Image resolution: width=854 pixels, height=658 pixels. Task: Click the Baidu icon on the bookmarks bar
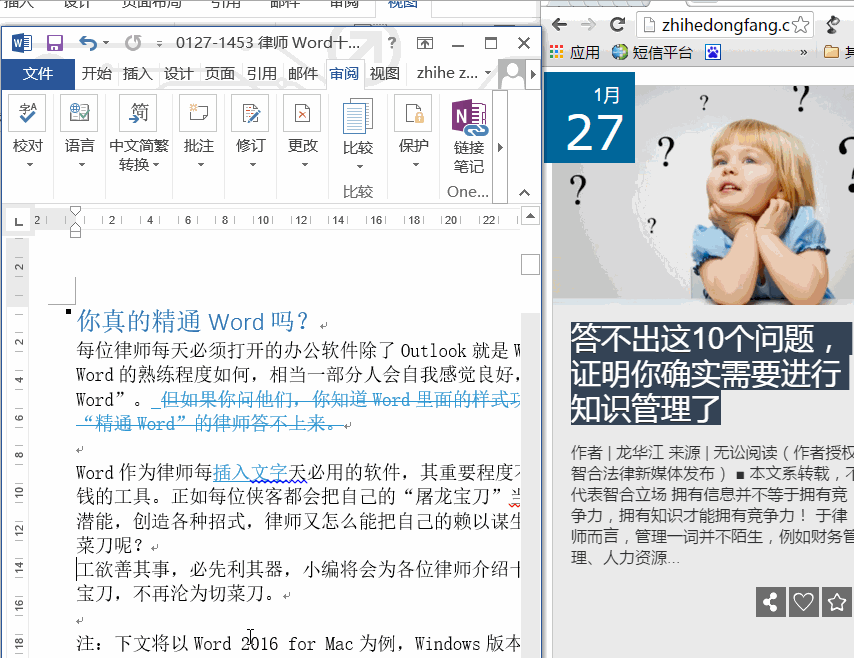coord(713,49)
